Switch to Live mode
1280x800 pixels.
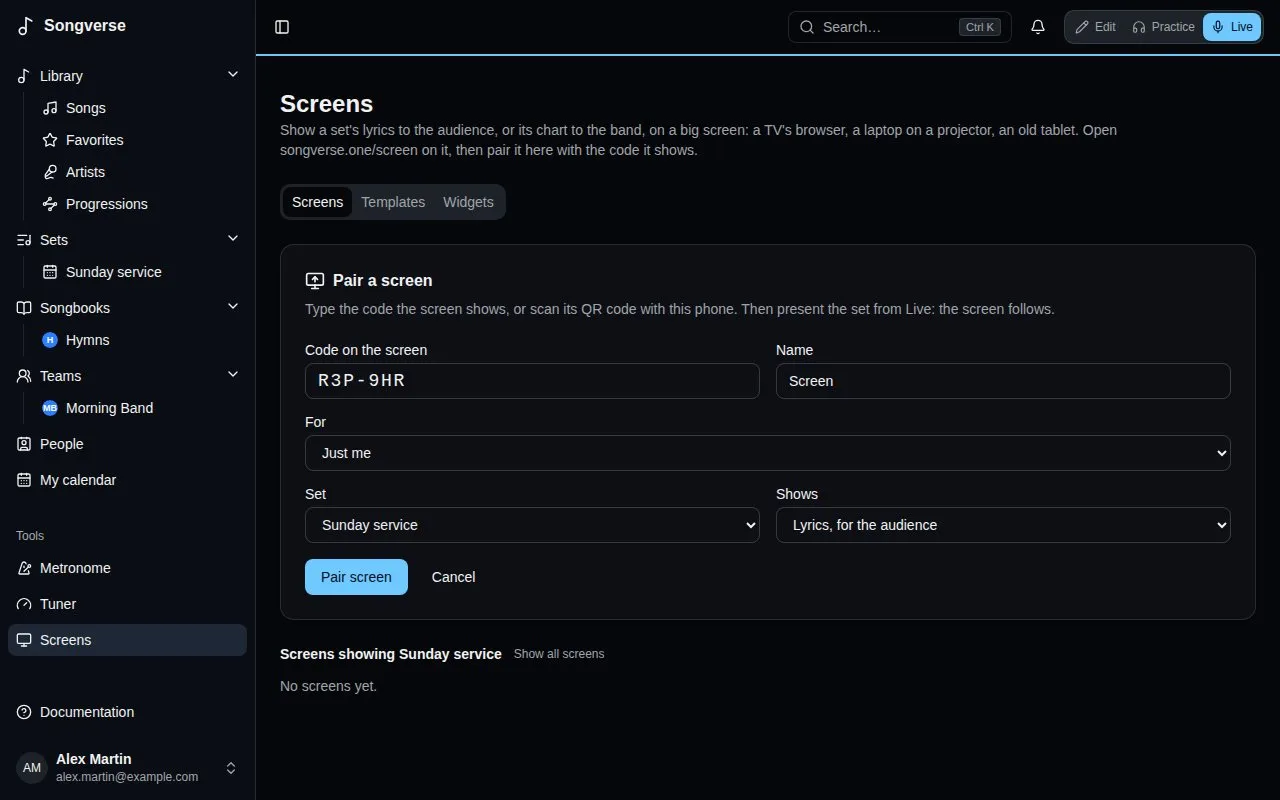pos(1232,27)
